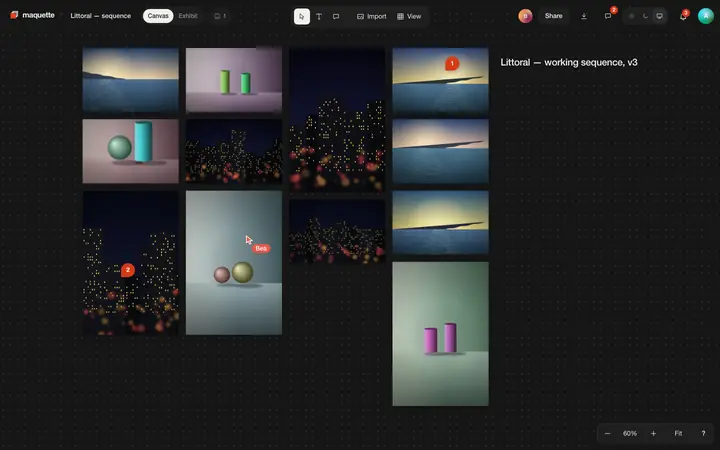Switch to dark theme moon icon
The width and height of the screenshot is (720, 450).
[x=645, y=16]
